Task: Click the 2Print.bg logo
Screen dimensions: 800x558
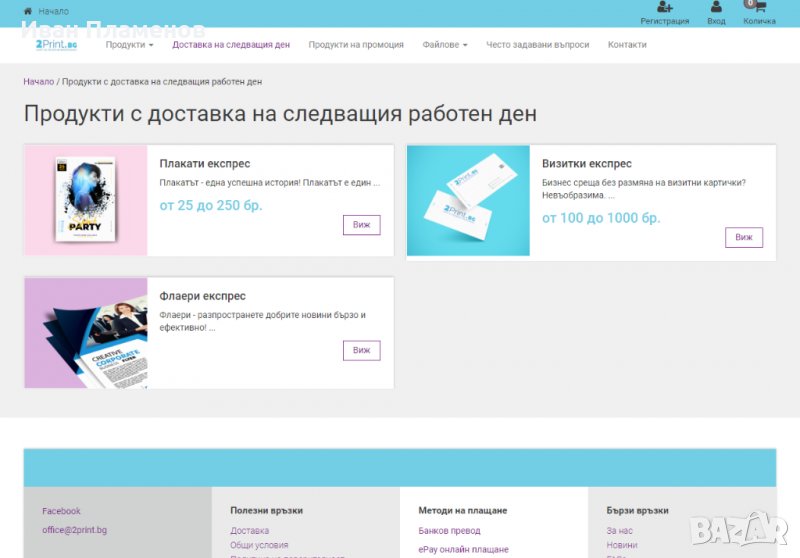Action: pos(56,44)
